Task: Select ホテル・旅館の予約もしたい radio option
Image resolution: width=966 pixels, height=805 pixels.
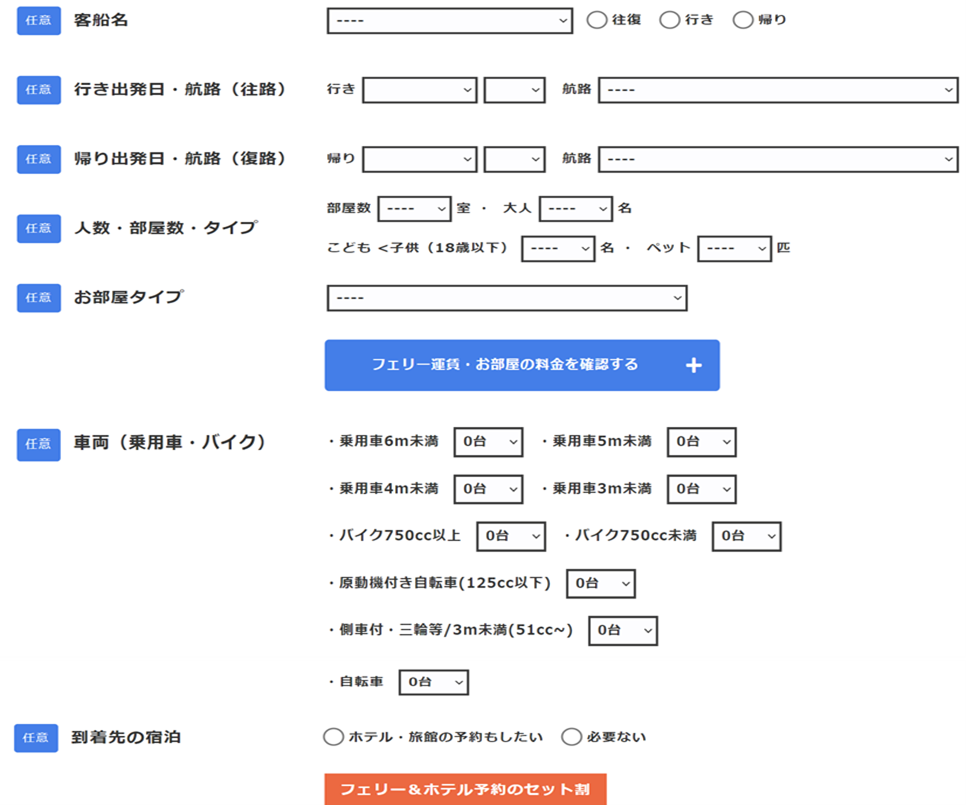Action: tap(333, 737)
